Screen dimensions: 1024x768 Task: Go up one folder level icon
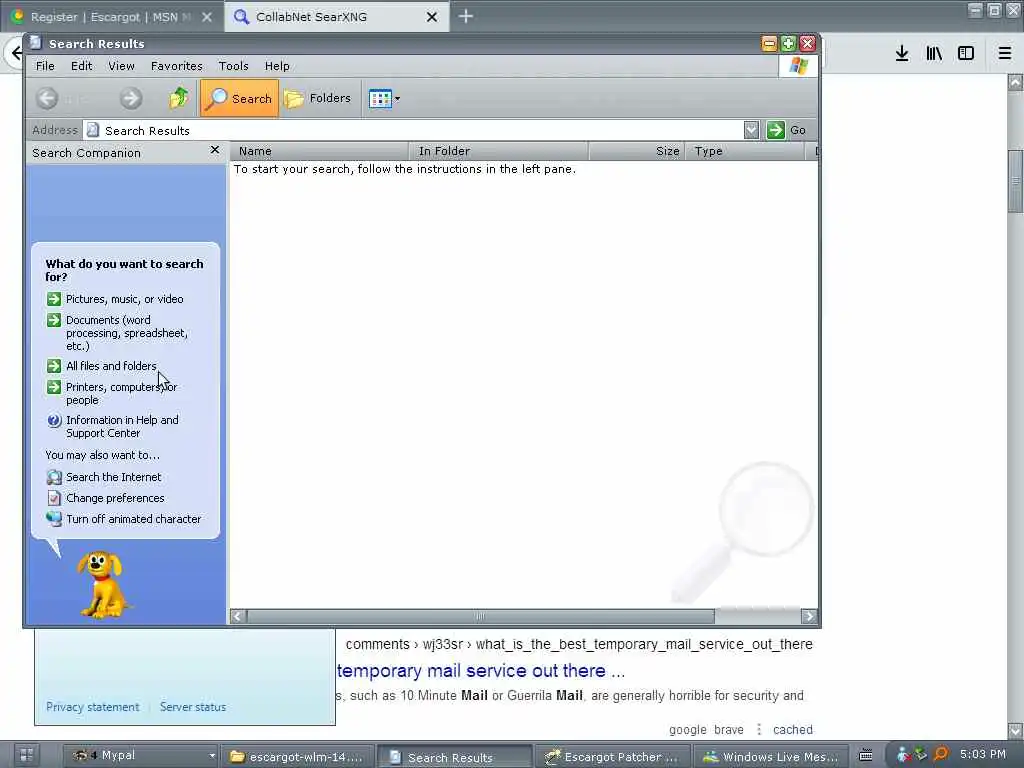pos(178,99)
